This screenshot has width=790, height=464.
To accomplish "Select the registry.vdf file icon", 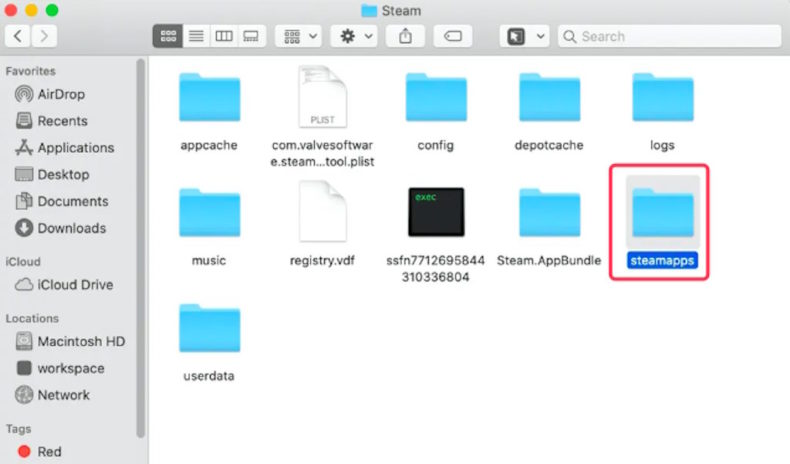I will pyautogui.click(x=322, y=212).
